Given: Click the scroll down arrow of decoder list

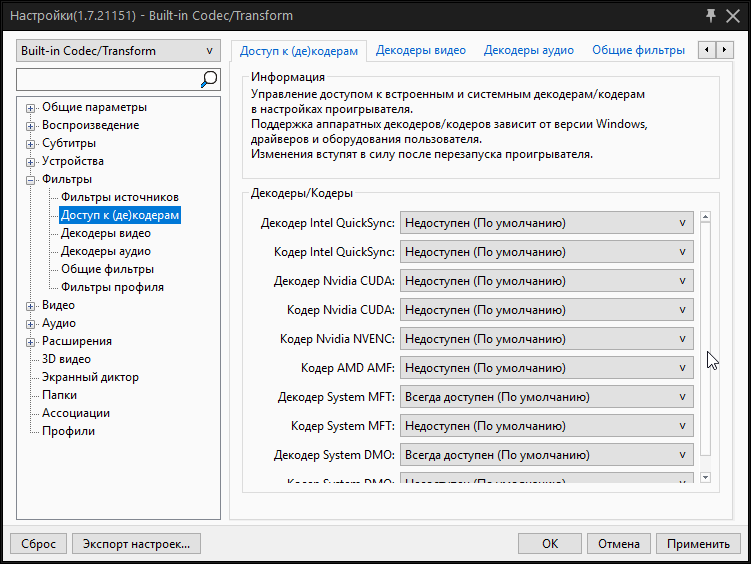Looking at the screenshot, I should [x=705, y=478].
